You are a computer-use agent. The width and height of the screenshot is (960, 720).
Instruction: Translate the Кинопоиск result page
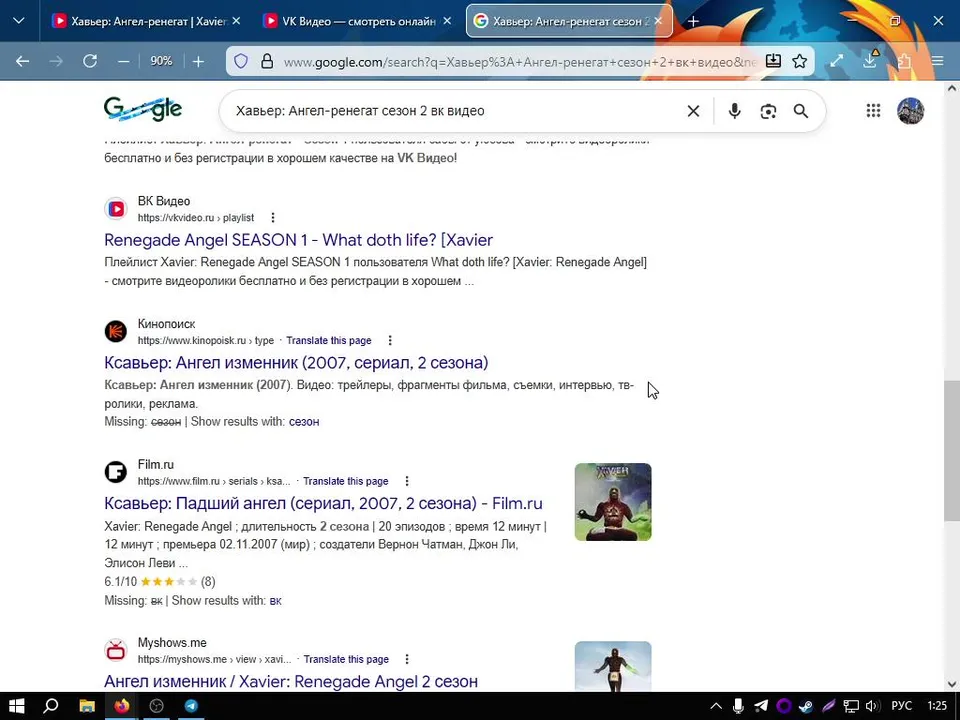(329, 340)
